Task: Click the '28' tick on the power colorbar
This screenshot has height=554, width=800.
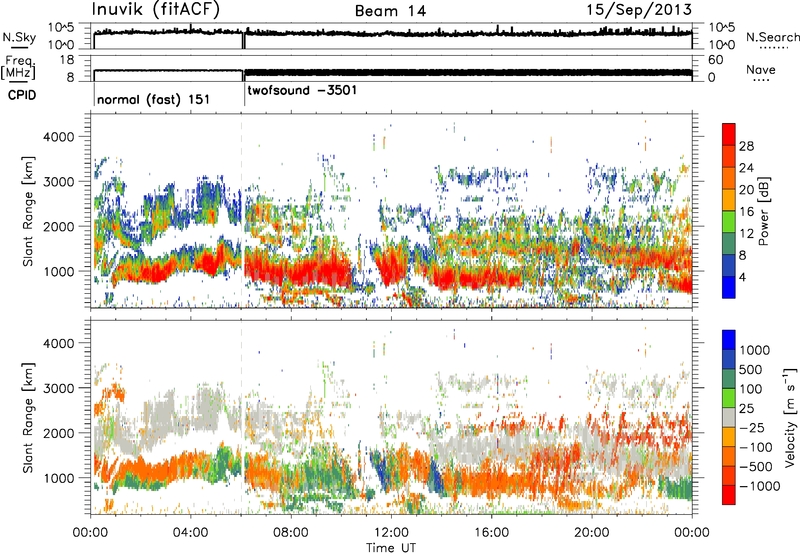Action: (746, 146)
